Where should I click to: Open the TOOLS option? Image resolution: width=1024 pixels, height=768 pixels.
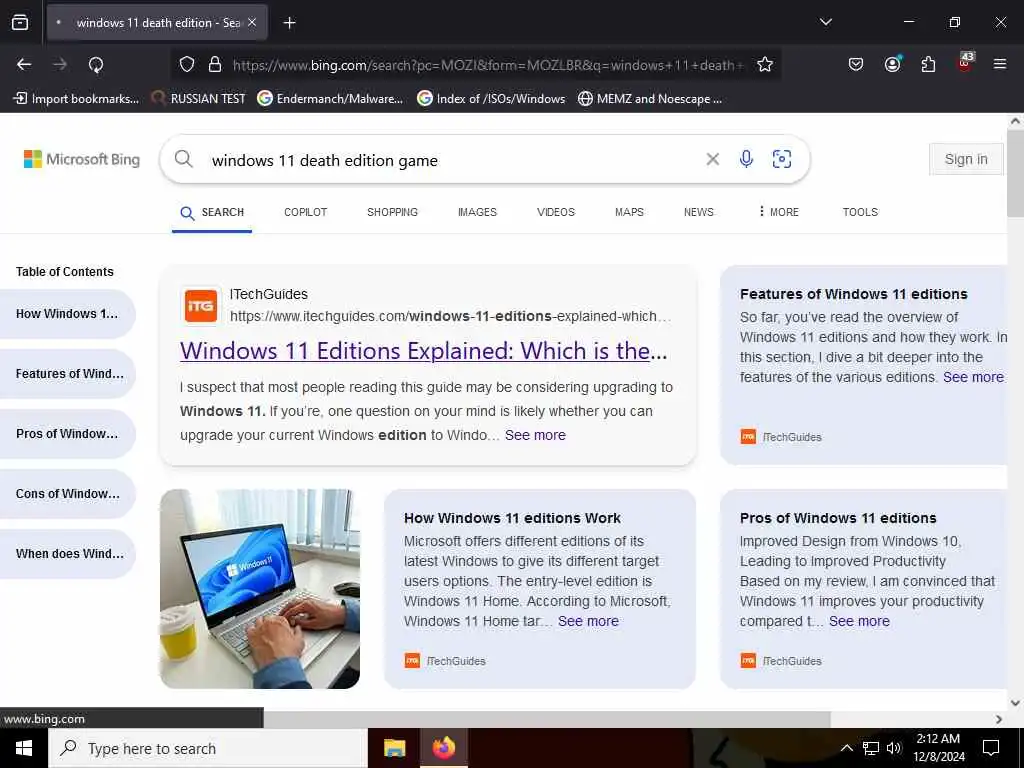[860, 212]
